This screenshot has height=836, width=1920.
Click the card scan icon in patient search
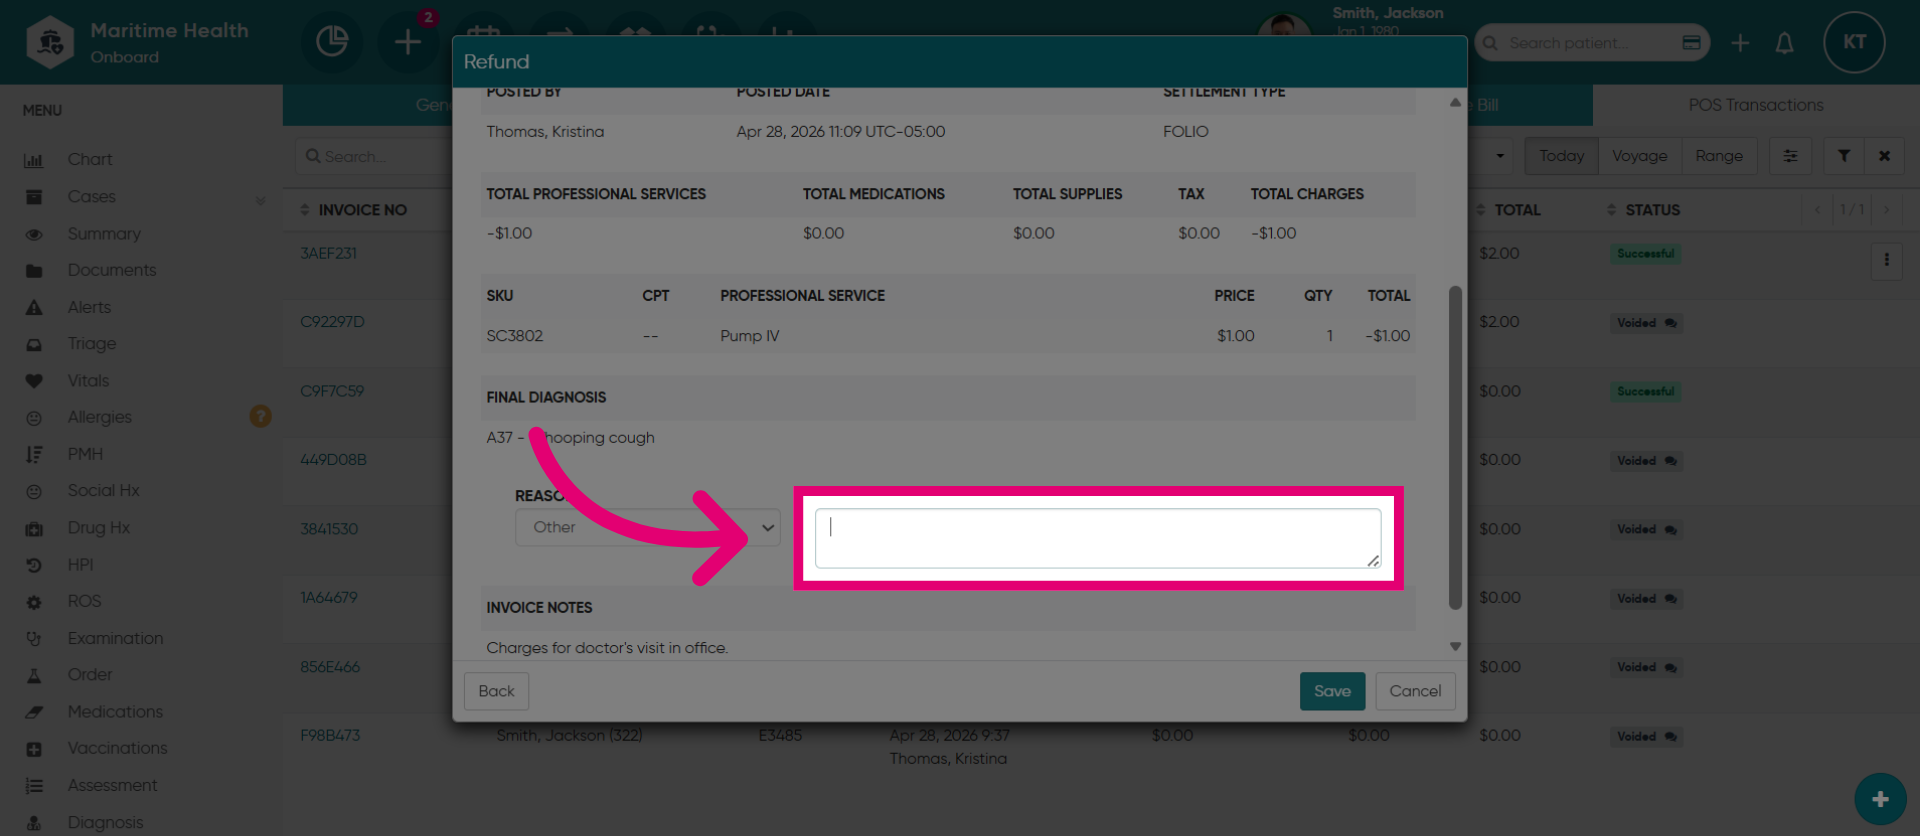point(1691,43)
